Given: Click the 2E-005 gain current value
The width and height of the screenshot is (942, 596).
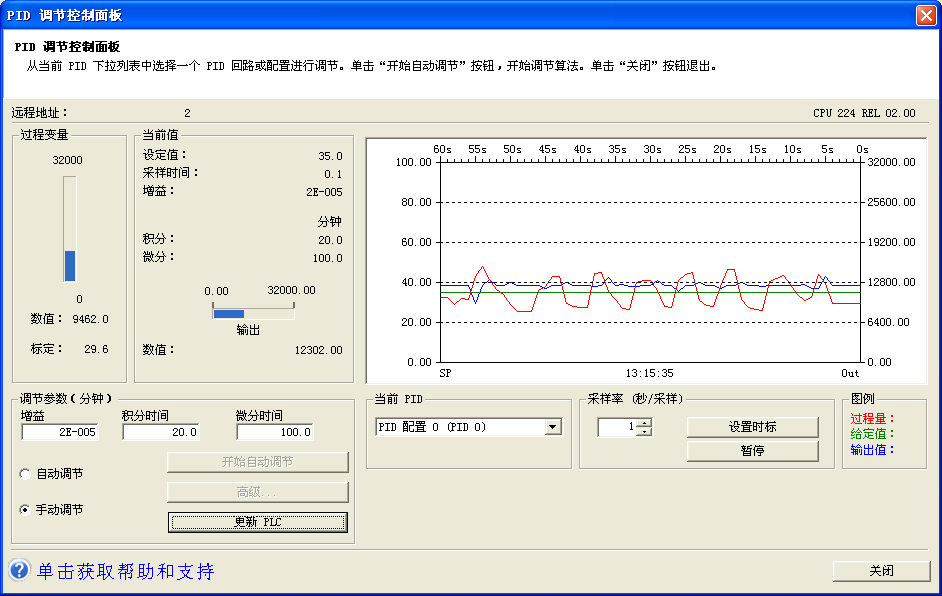Looking at the screenshot, I should pyautogui.click(x=324, y=192).
